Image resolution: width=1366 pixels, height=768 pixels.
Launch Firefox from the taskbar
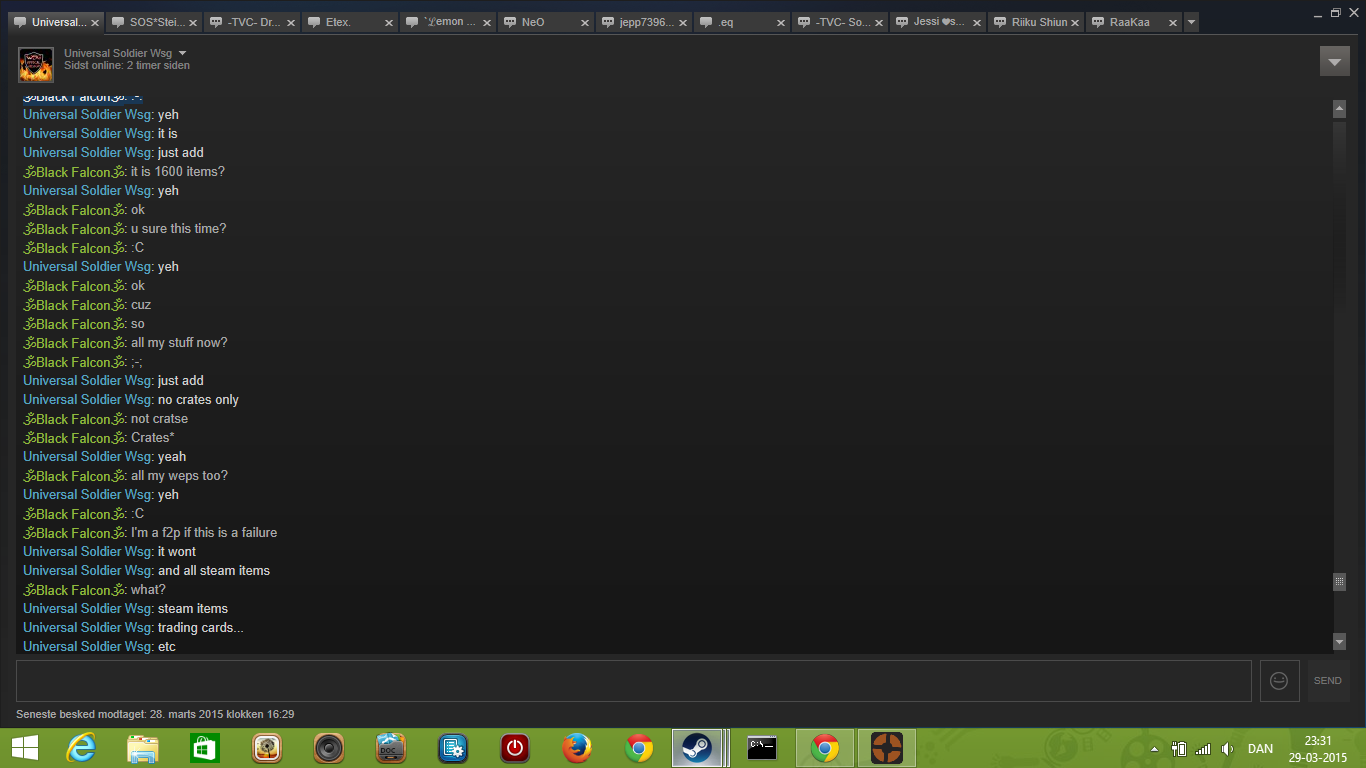[x=576, y=748]
